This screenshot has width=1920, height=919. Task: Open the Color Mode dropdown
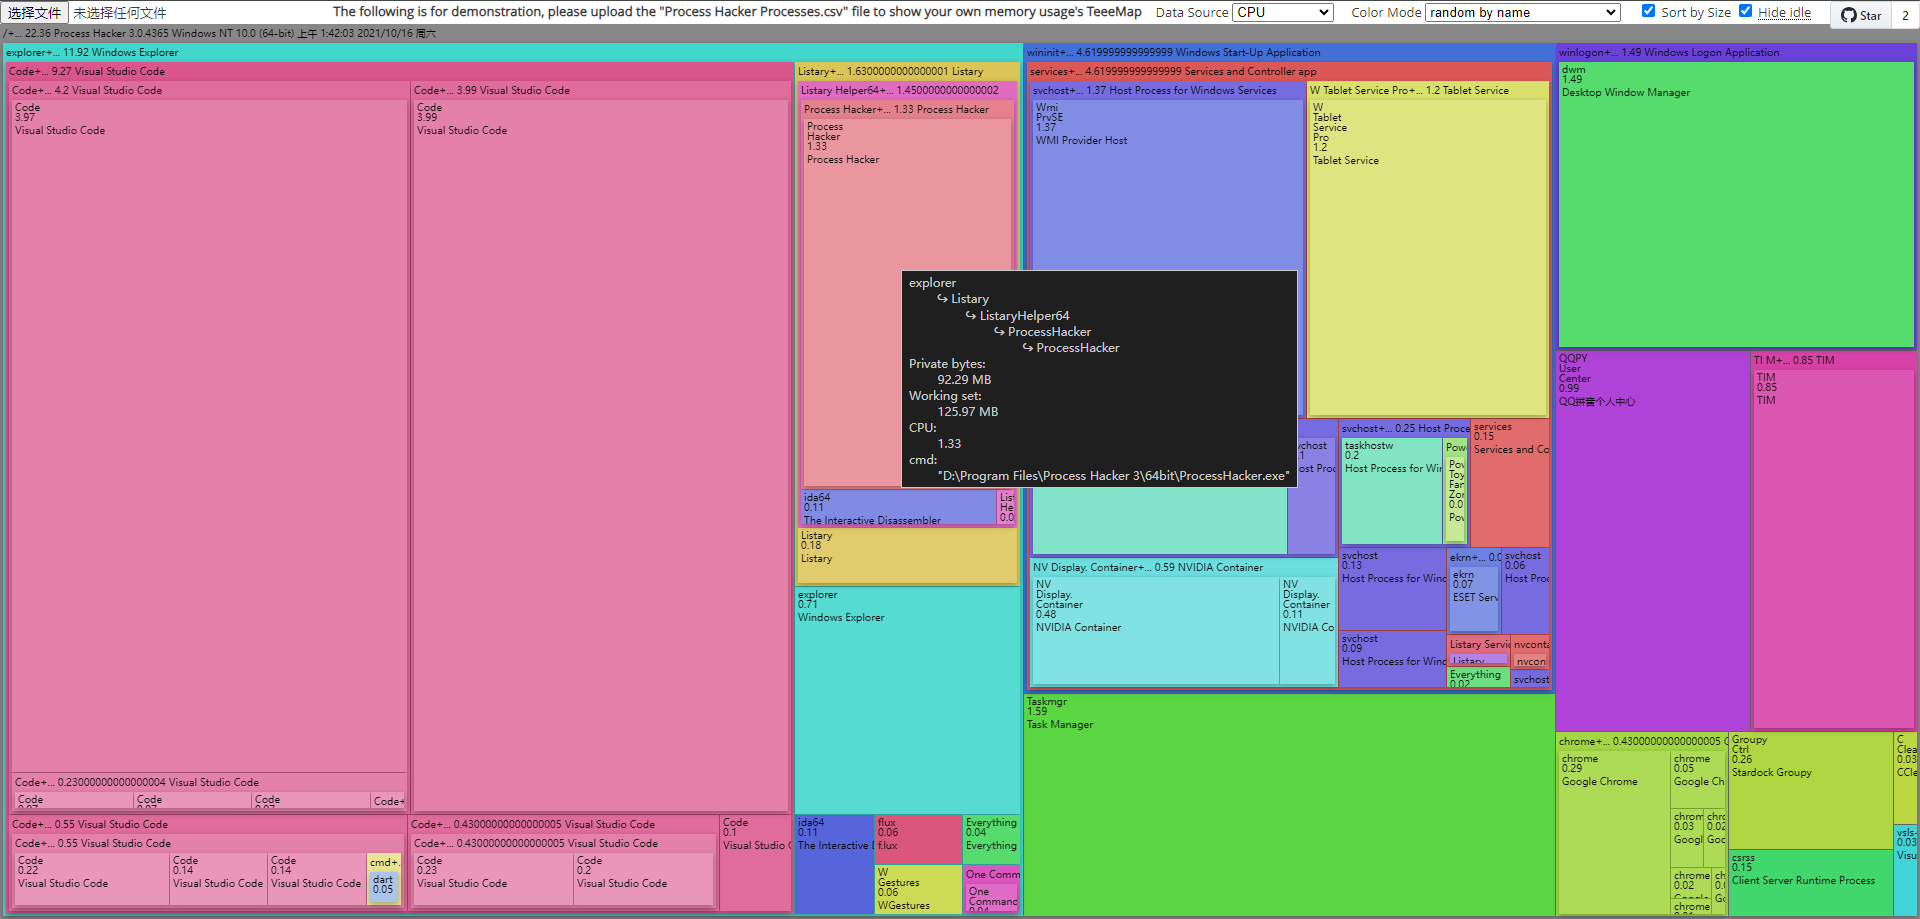[1523, 12]
